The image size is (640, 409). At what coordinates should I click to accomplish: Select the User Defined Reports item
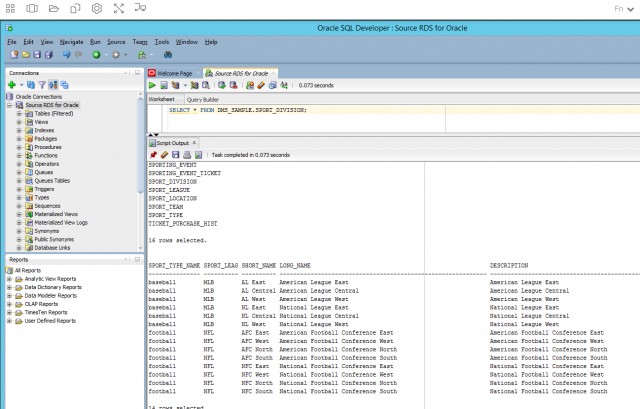50,321
